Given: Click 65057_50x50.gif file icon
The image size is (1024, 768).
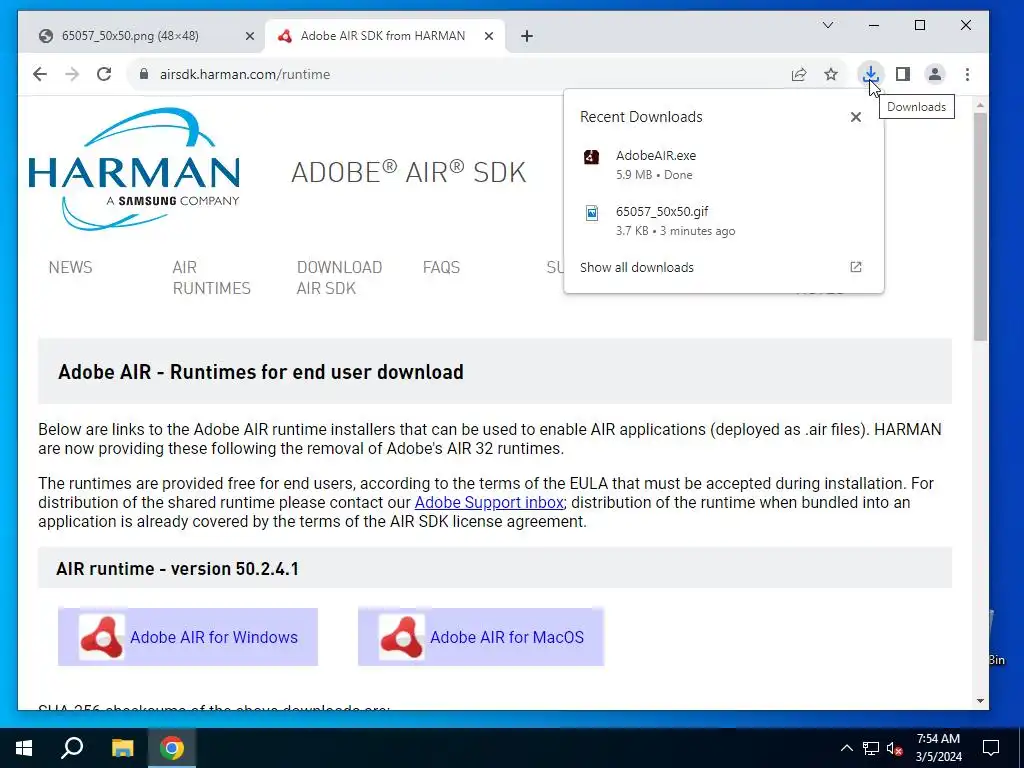Looking at the screenshot, I should (591, 213).
